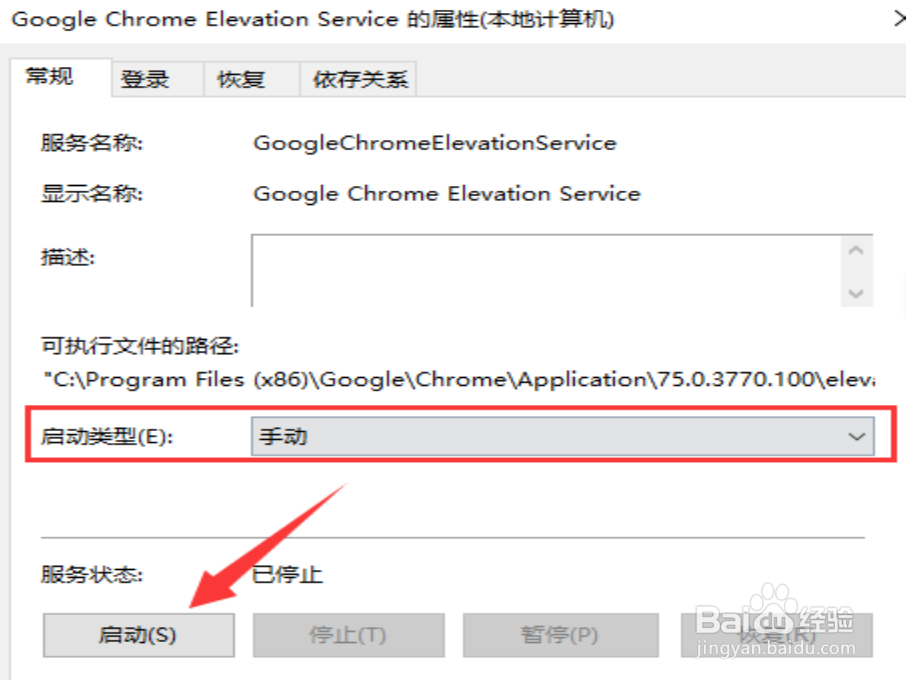The image size is (906, 680).
Task: Open the 登录 tab
Action: [158, 79]
